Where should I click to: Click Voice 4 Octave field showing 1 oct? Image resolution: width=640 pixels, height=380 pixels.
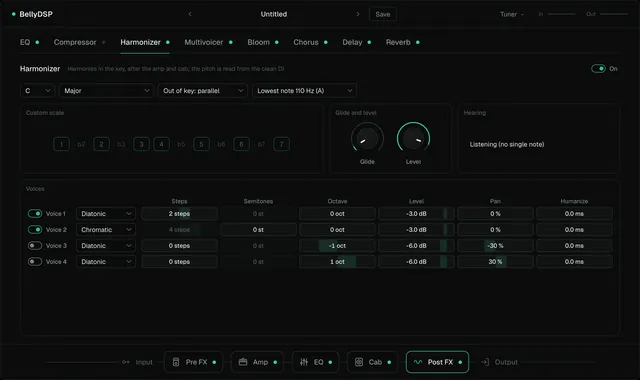tap(337, 262)
